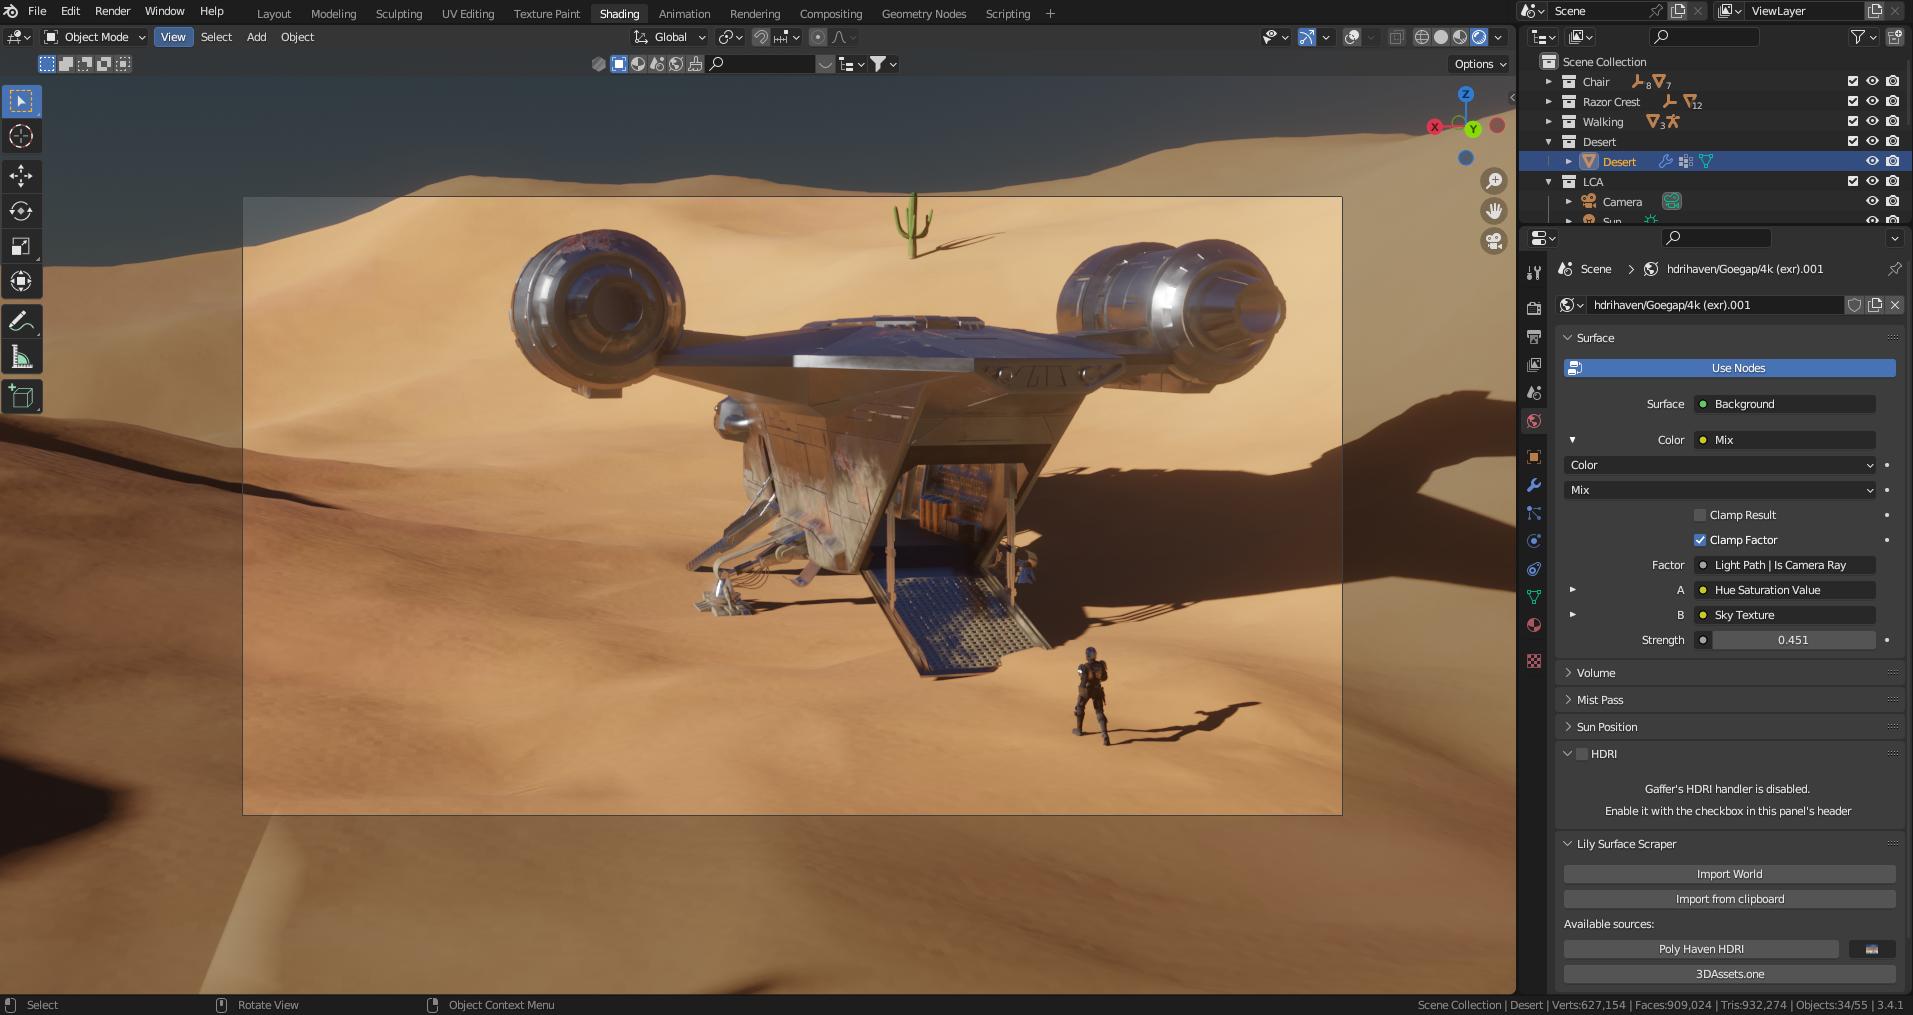Switch to the Modeling workspace tab
Screen dimensions: 1913x1015
coord(333,14)
